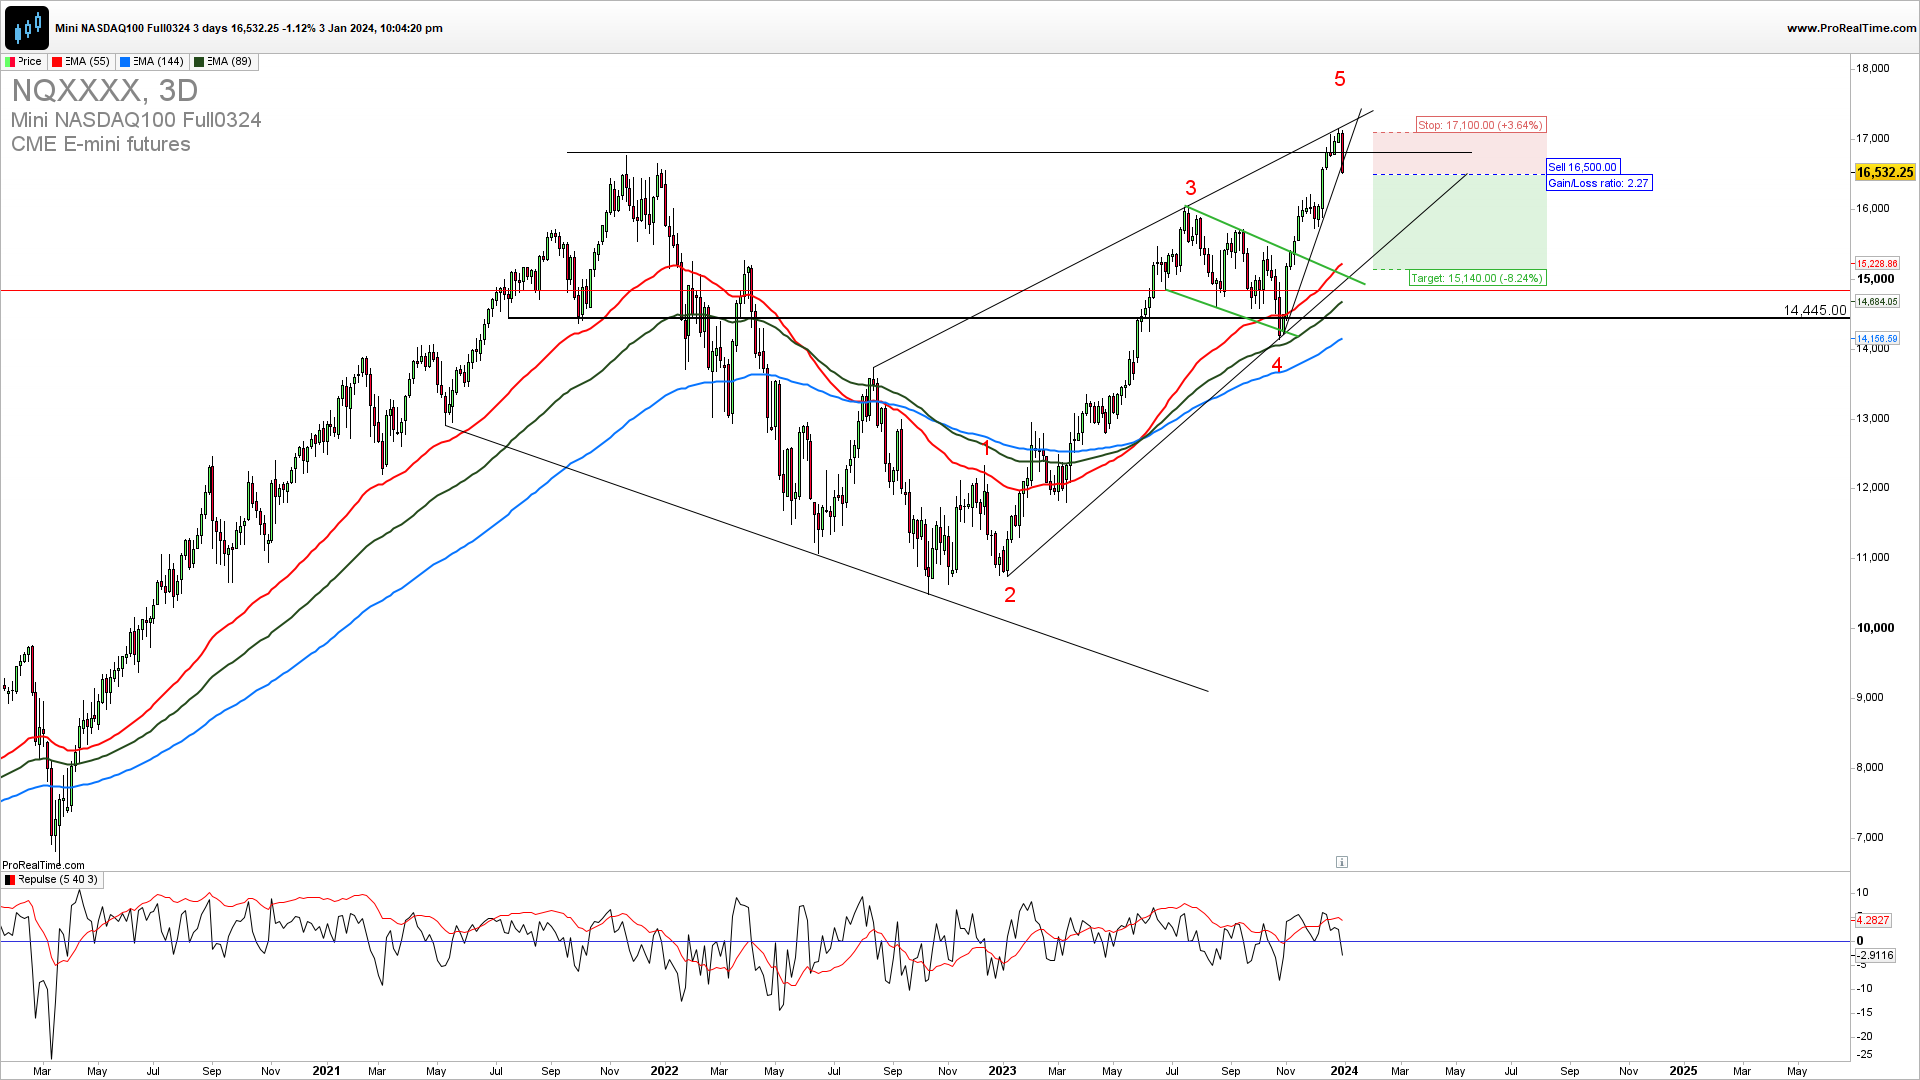Click the yellow 16,532.25 current price tag
Screen dimensions: 1920x1080
(x=1885, y=172)
